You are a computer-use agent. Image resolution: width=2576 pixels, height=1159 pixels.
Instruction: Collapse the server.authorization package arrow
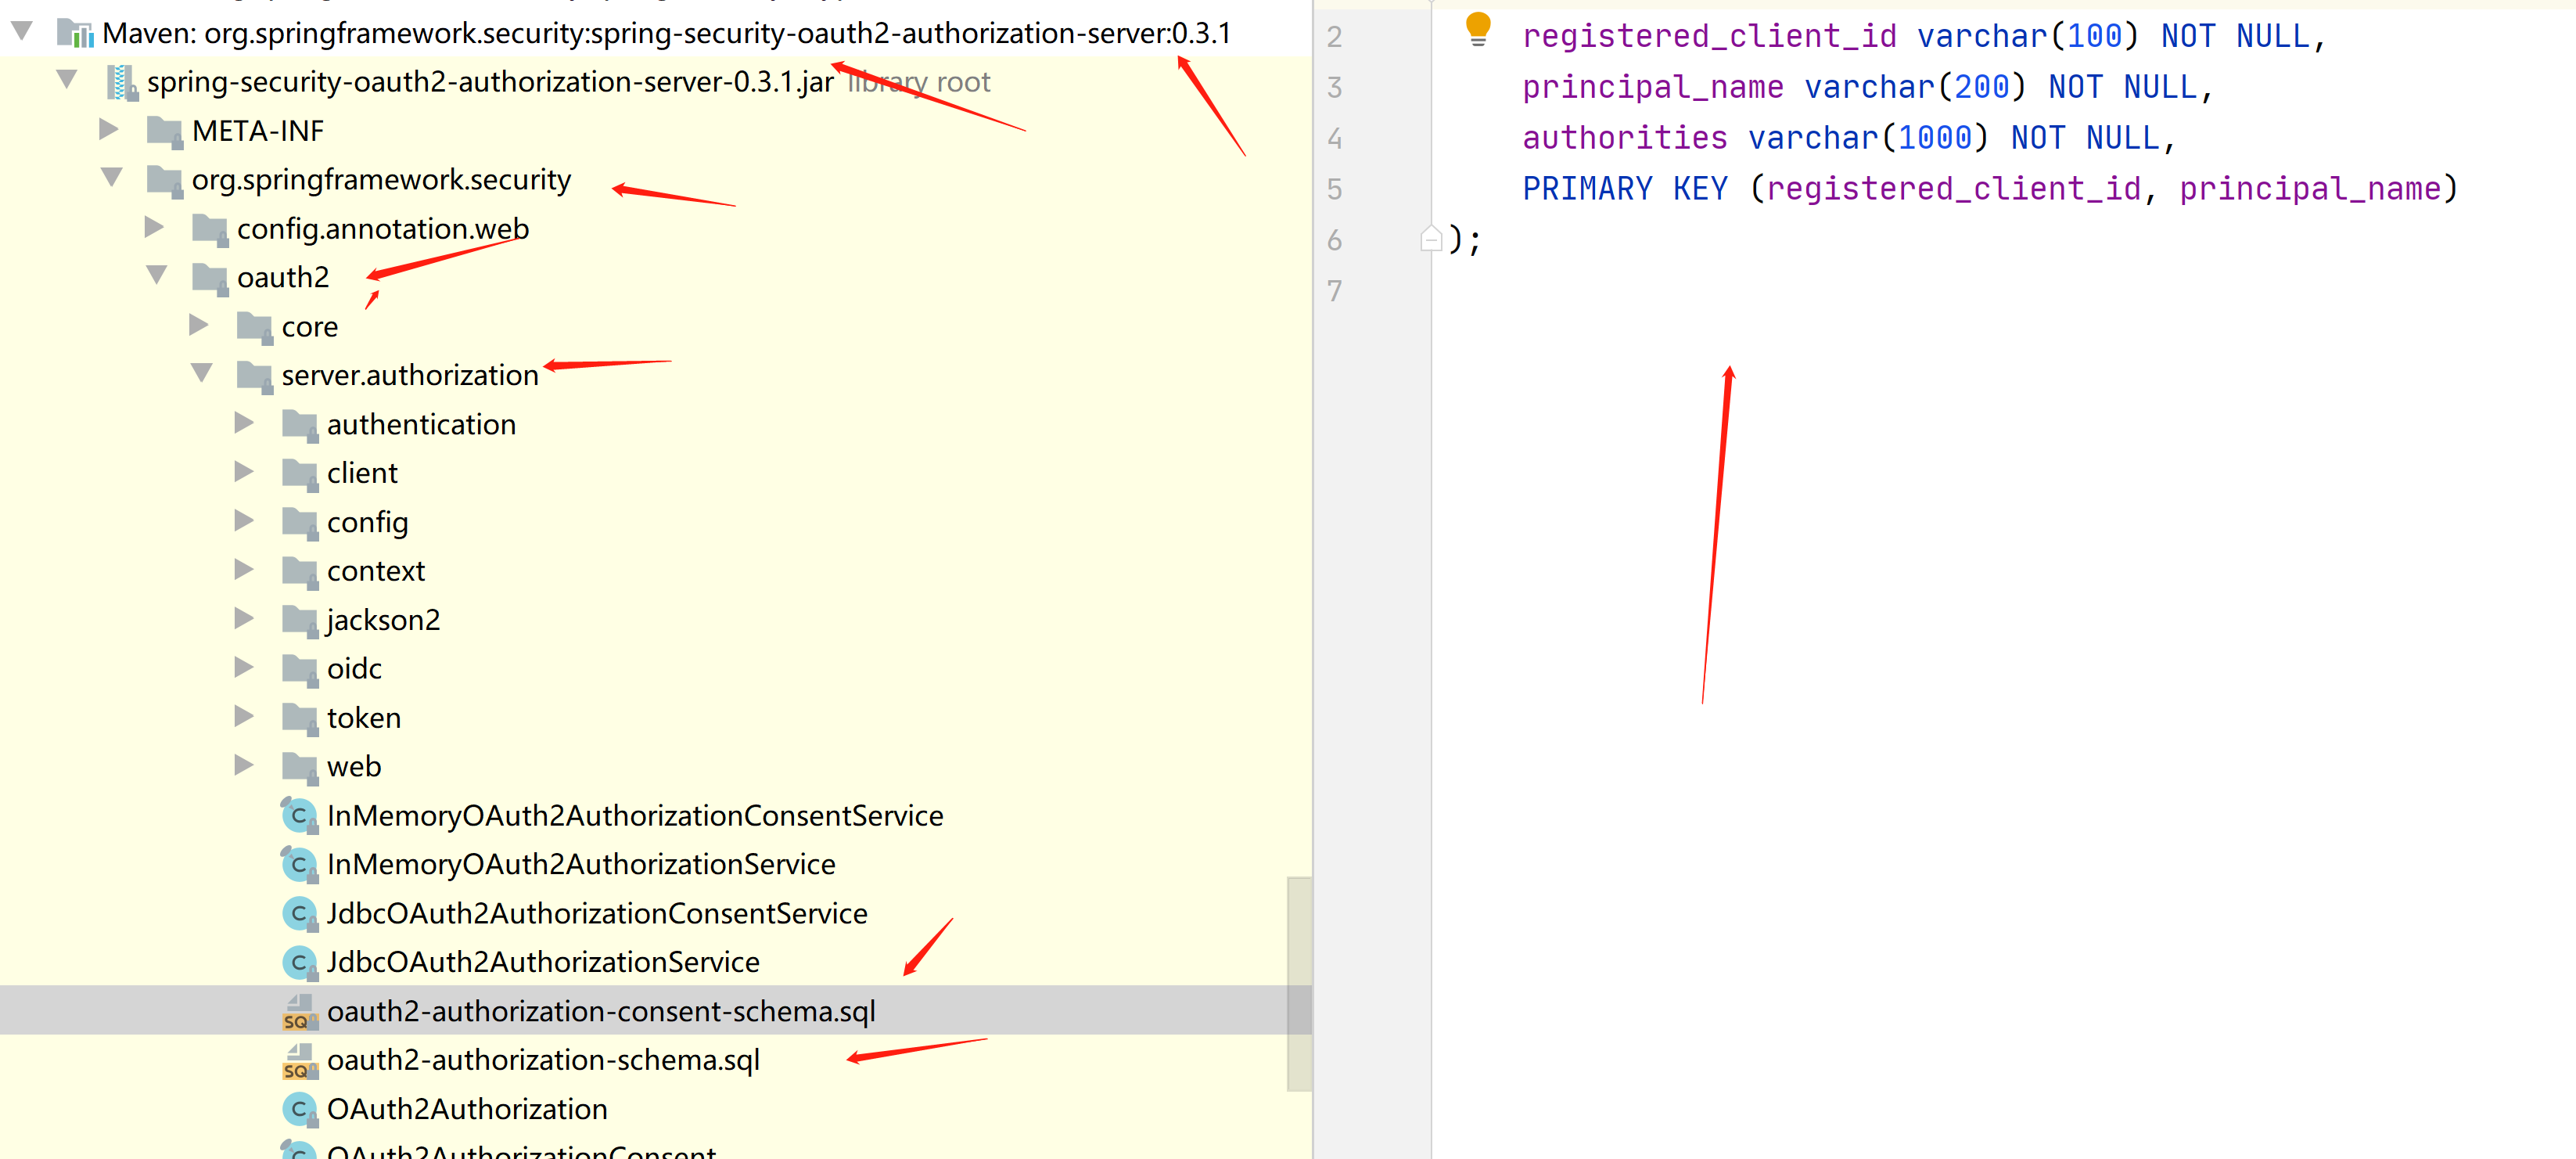coord(201,372)
